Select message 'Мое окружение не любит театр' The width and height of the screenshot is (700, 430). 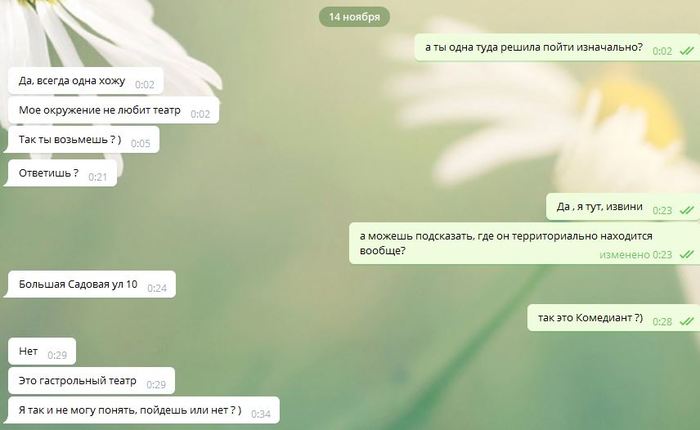click(x=113, y=110)
